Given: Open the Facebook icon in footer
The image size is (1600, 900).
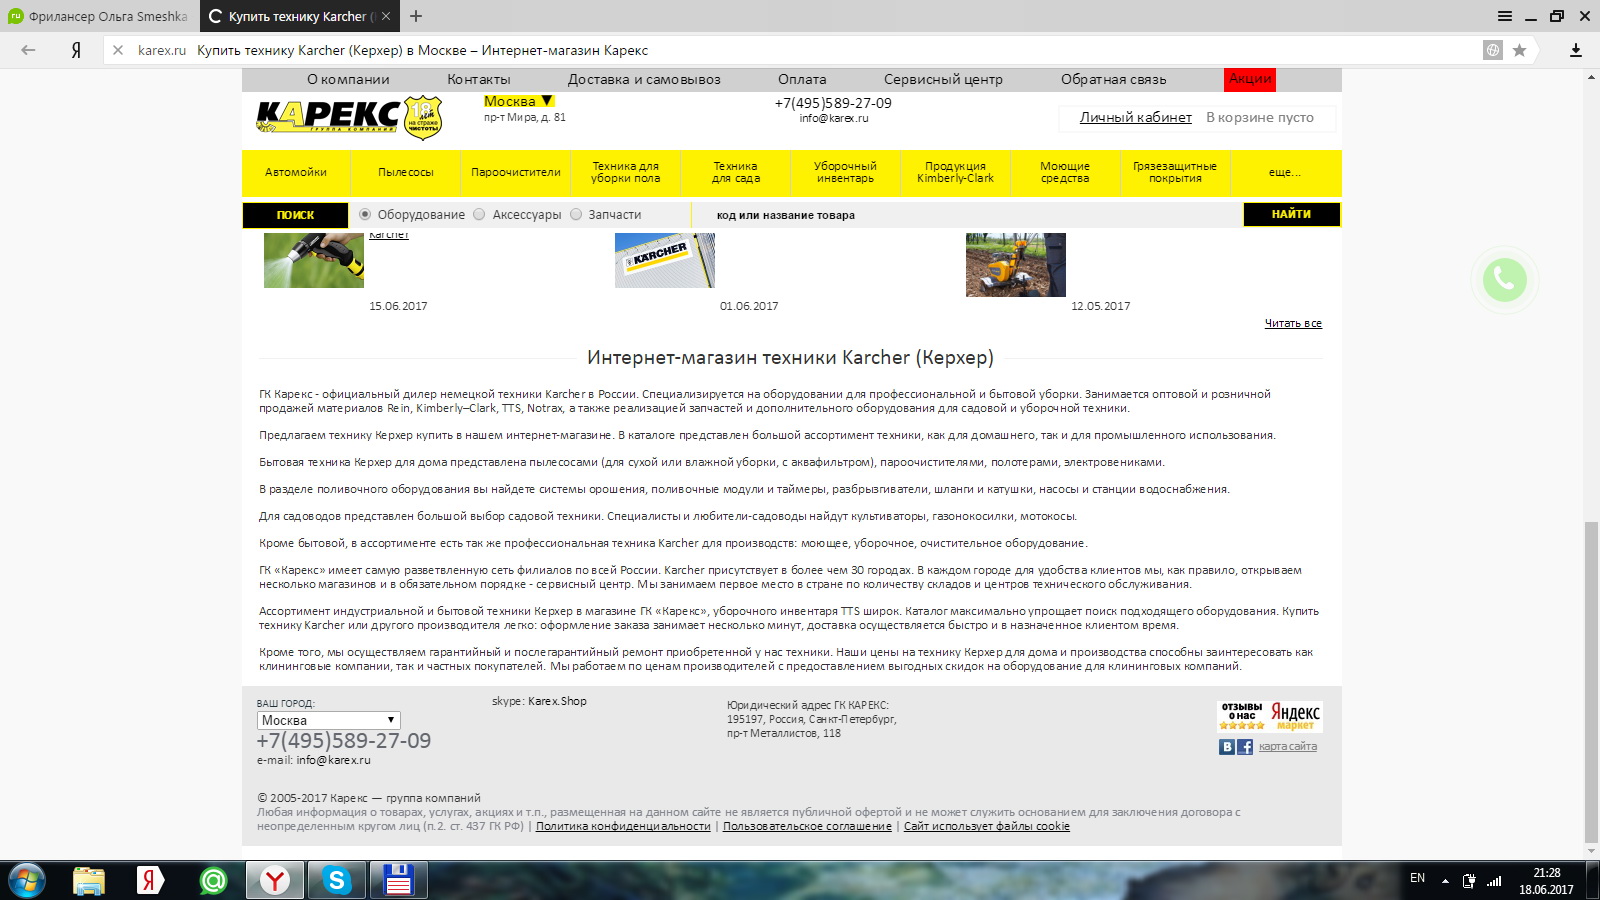Looking at the screenshot, I should click(x=1245, y=747).
